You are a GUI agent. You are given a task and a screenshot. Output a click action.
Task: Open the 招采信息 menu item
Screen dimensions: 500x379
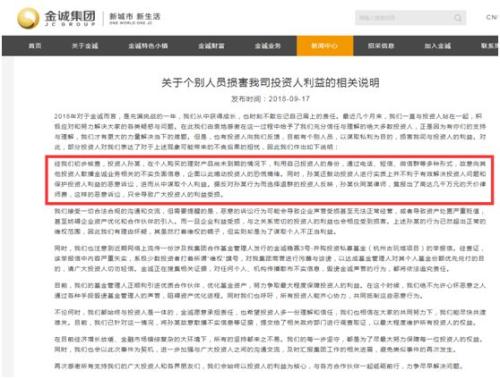381,46
